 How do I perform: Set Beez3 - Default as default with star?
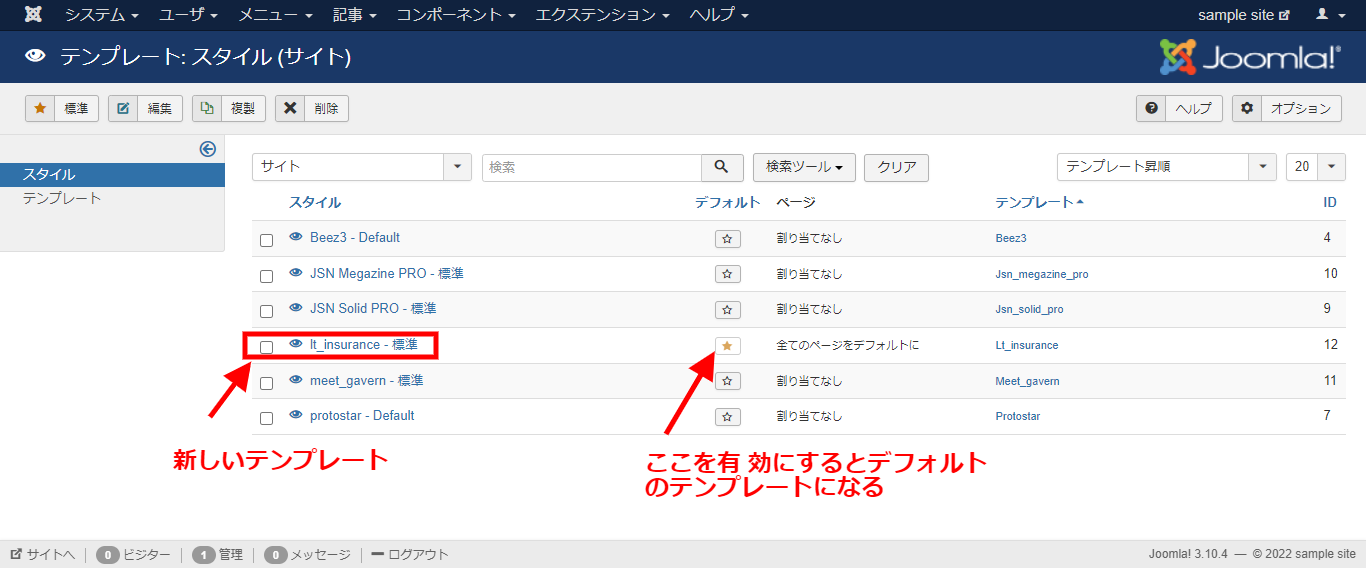pos(727,239)
